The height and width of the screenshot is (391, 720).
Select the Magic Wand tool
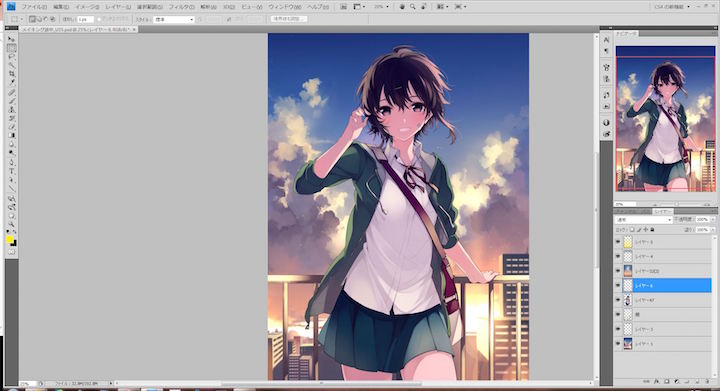pyautogui.click(x=11, y=66)
